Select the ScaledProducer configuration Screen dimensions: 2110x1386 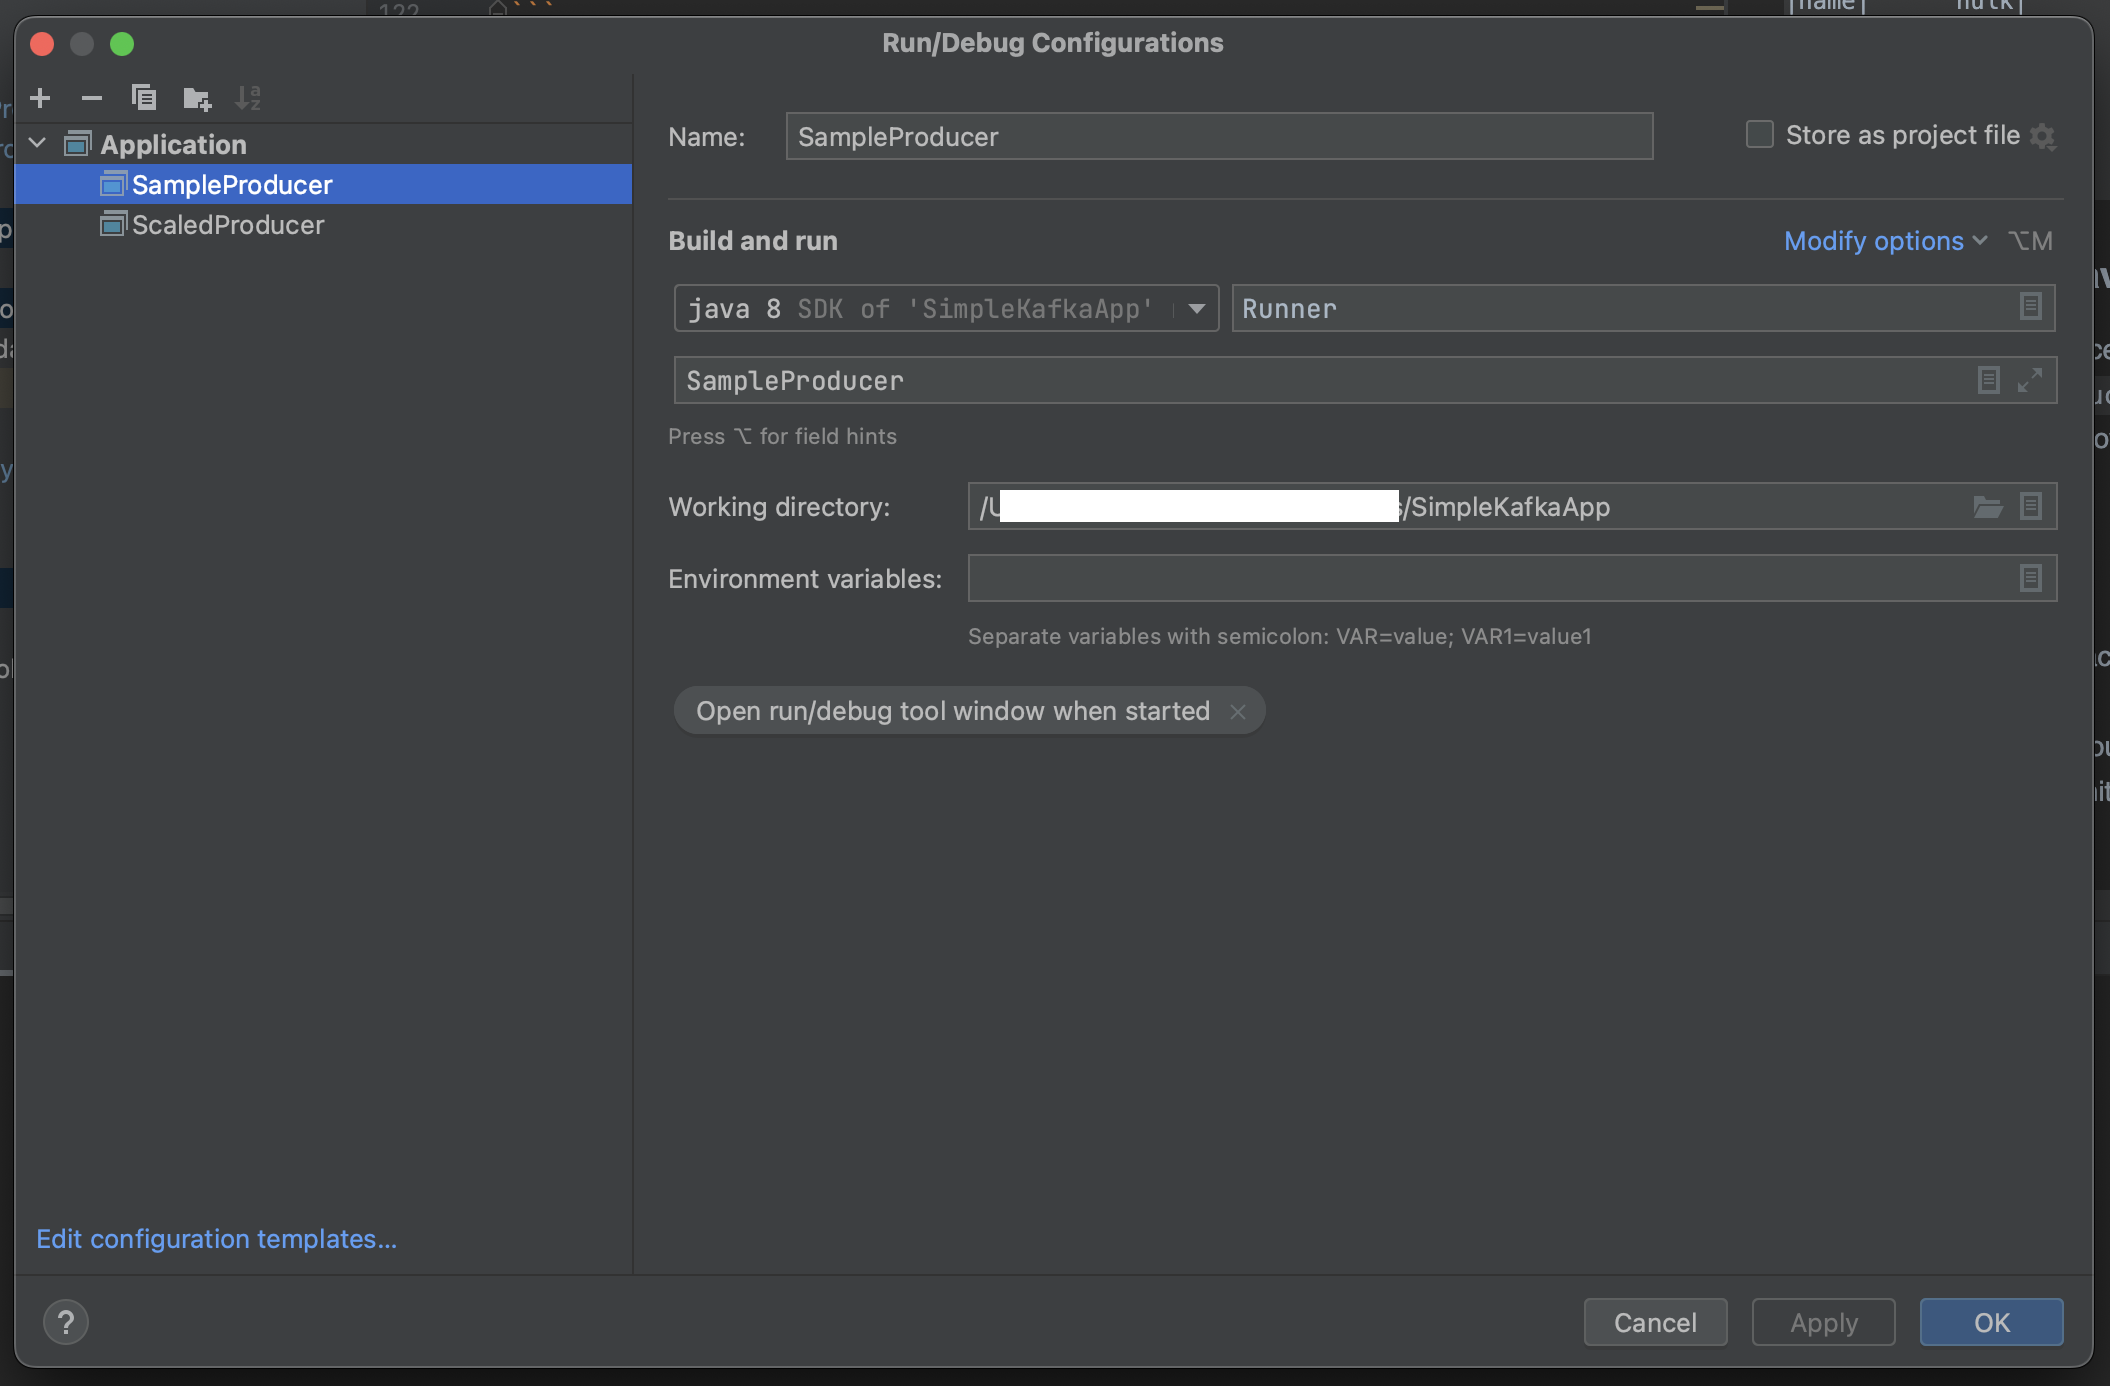228,225
